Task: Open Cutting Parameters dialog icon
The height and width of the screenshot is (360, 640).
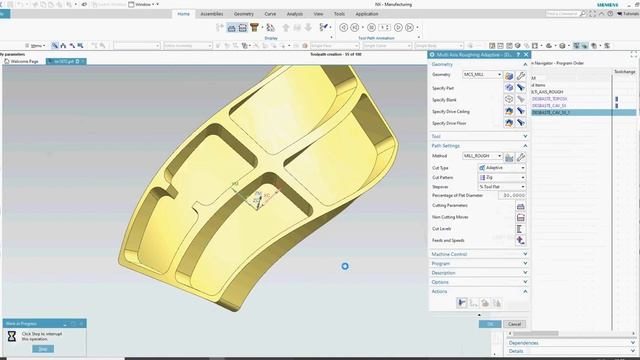Action: [520, 206]
